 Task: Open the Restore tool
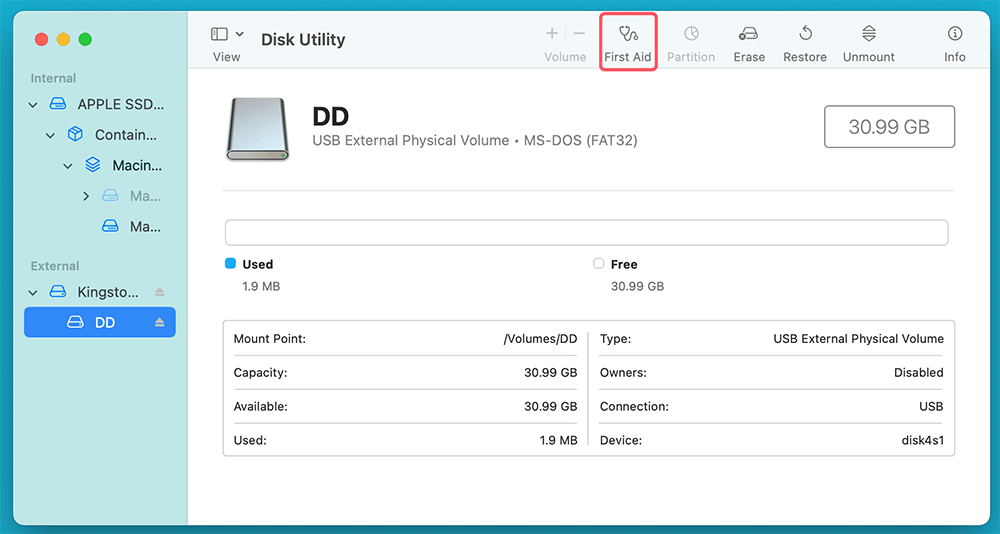pos(805,42)
